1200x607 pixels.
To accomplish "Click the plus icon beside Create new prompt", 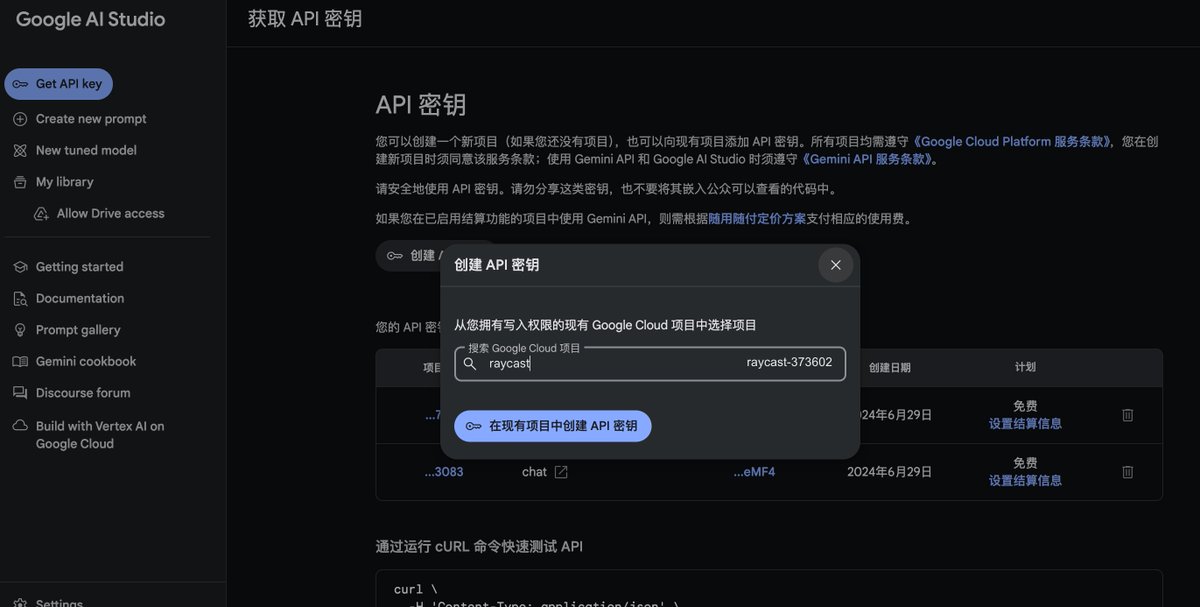I will (20, 119).
